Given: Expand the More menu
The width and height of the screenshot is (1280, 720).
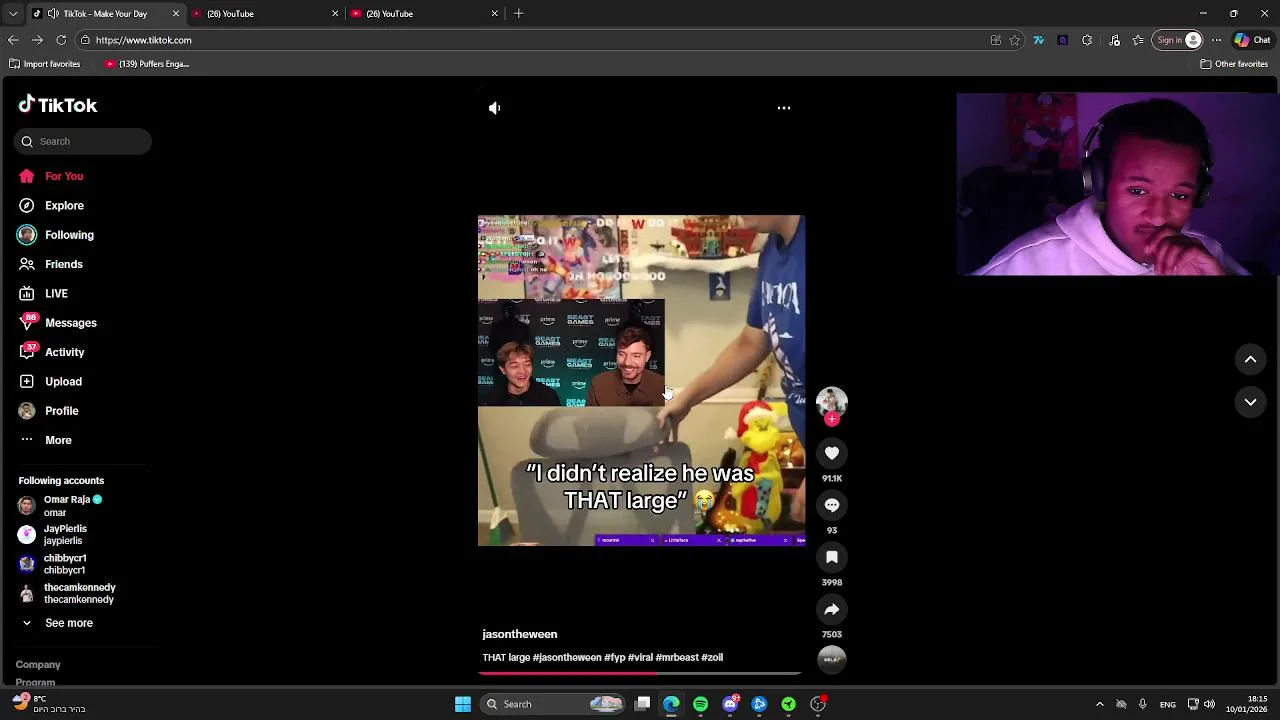Looking at the screenshot, I should coord(45,440).
